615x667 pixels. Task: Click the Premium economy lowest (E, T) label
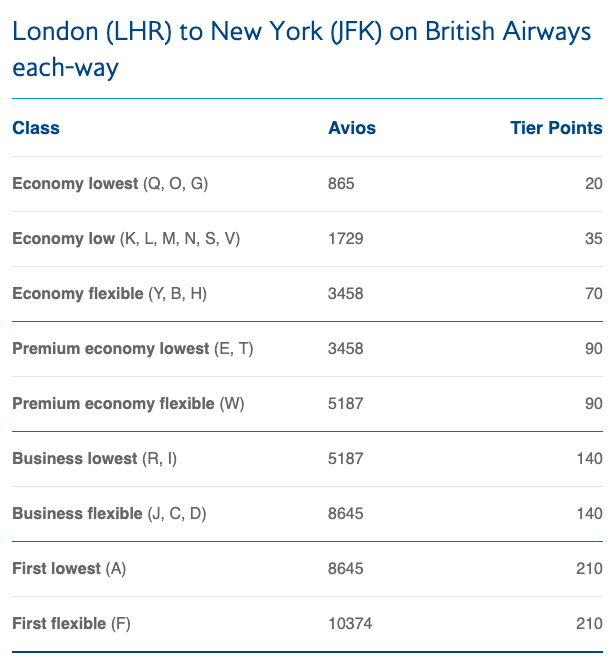[130, 349]
